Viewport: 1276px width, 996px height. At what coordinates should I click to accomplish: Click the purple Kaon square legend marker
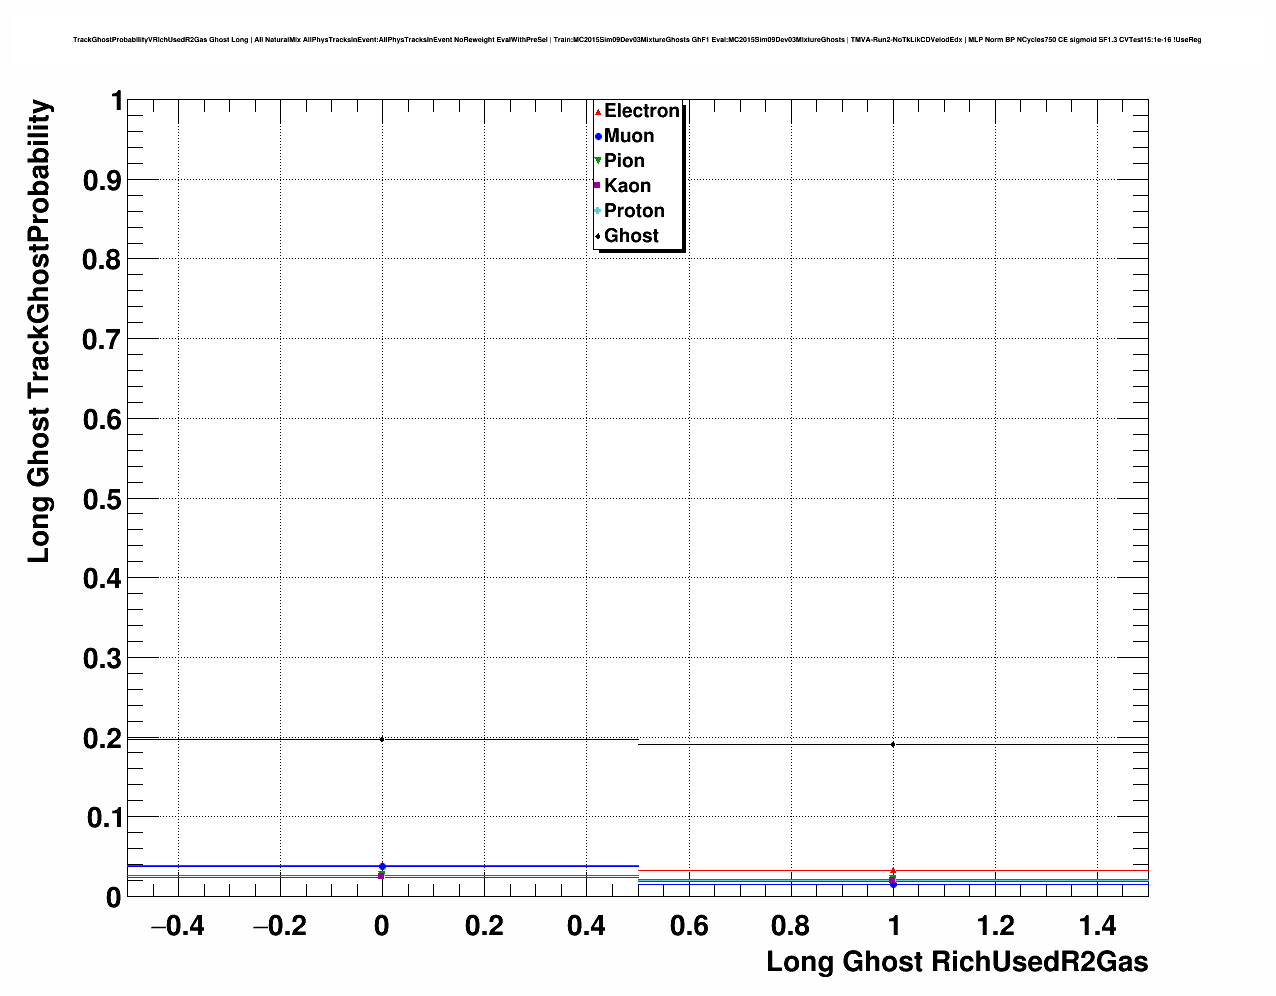(x=597, y=186)
